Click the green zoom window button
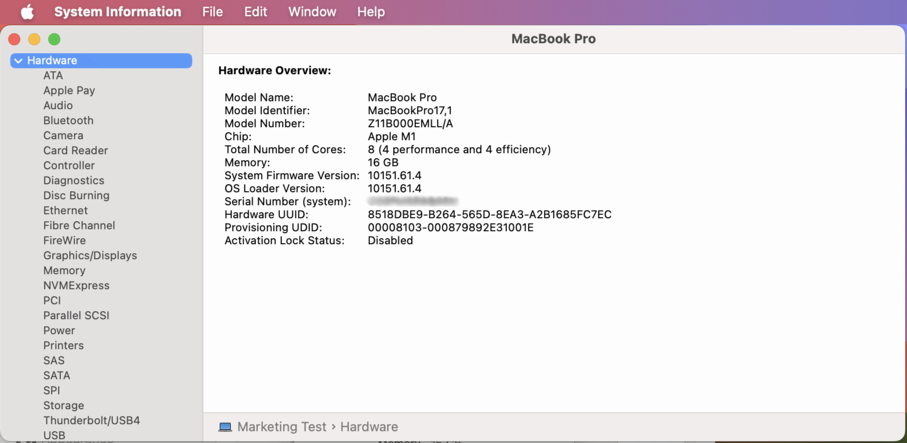This screenshot has width=907, height=443. point(54,39)
